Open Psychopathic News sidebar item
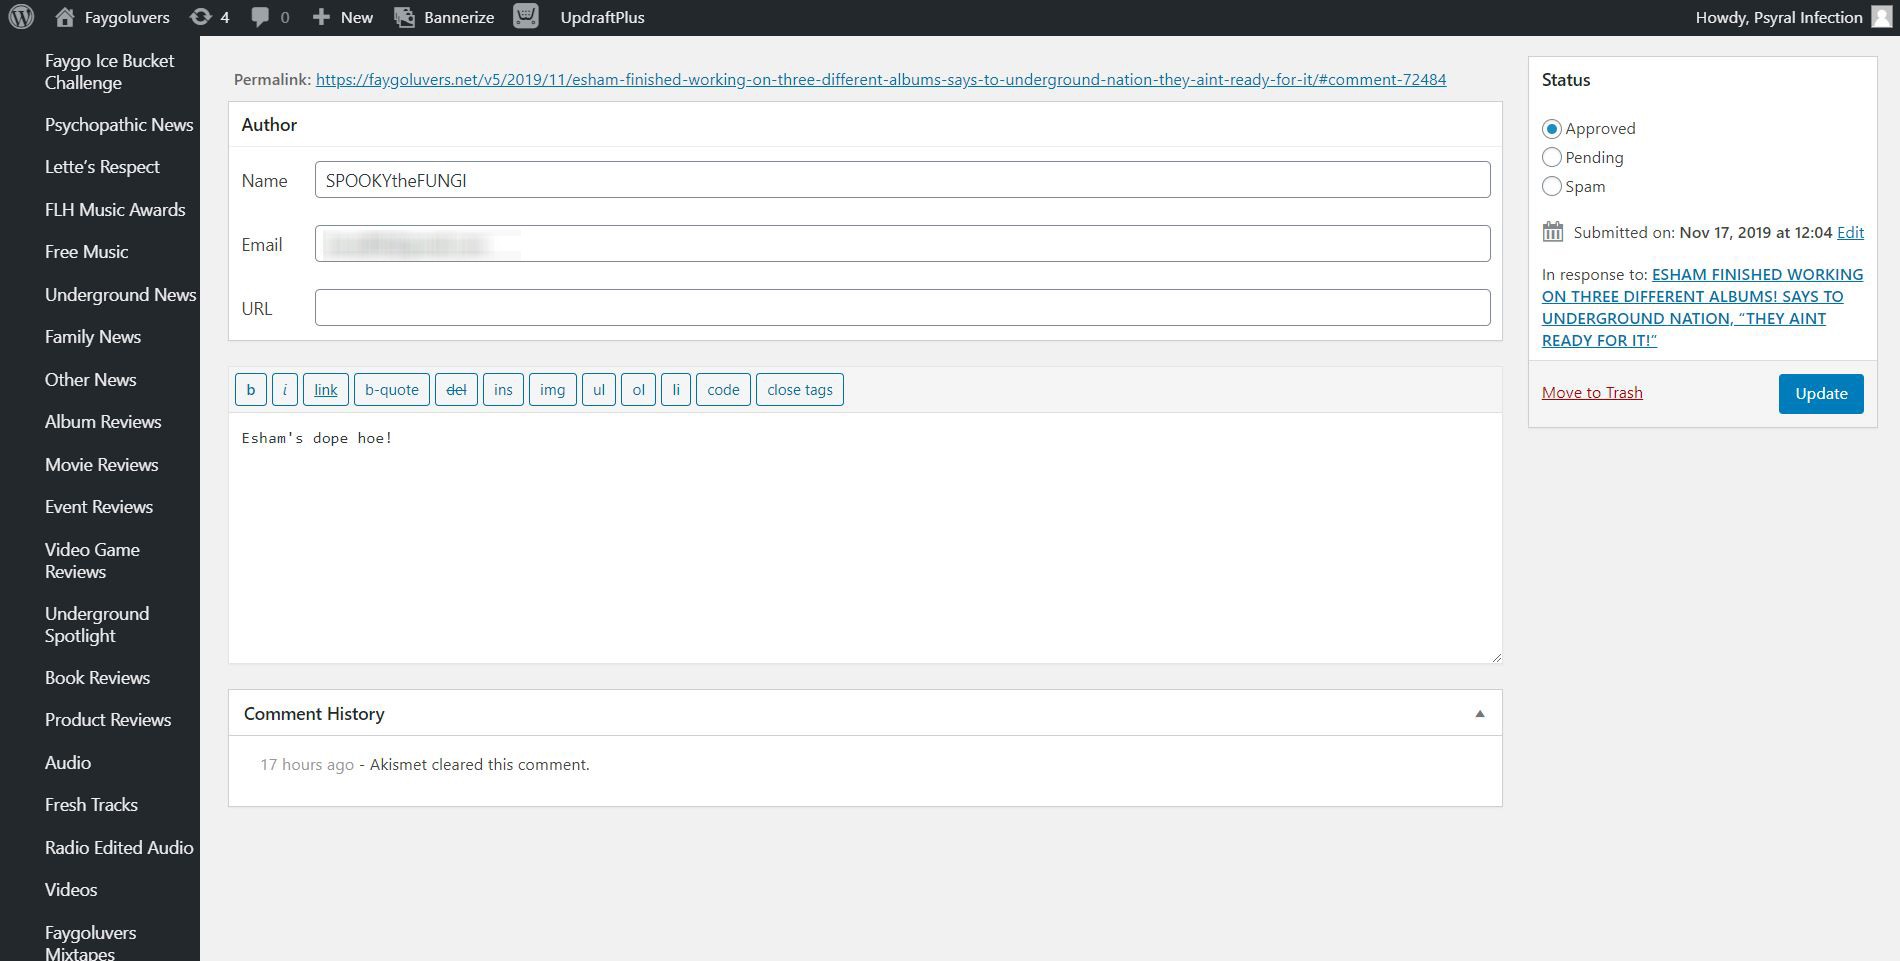The width and height of the screenshot is (1900, 961). tap(119, 125)
